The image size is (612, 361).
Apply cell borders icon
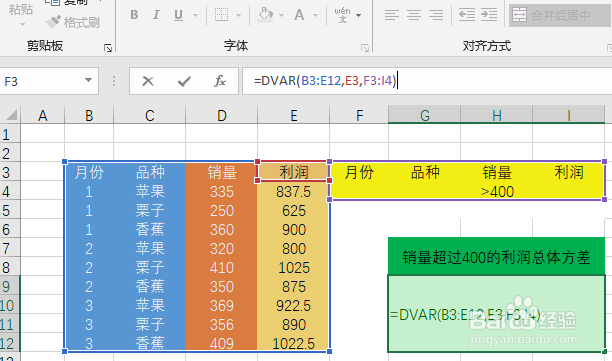click(x=222, y=15)
